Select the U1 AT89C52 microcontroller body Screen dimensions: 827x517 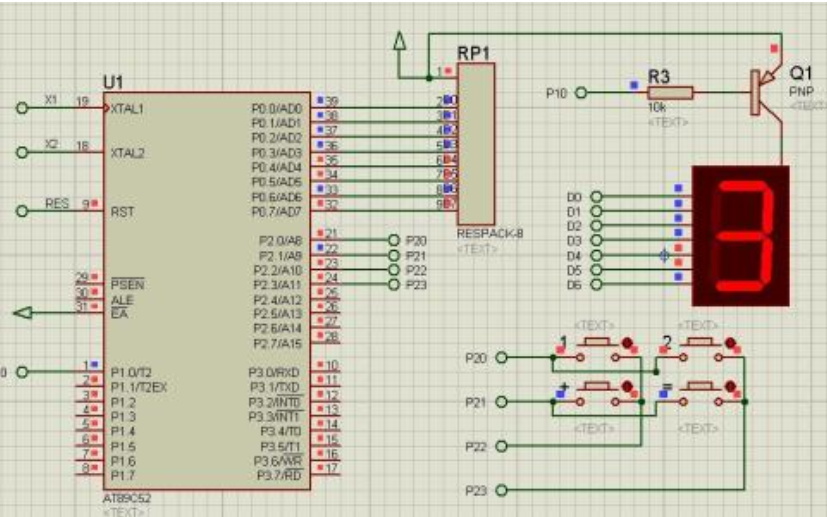point(207,291)
